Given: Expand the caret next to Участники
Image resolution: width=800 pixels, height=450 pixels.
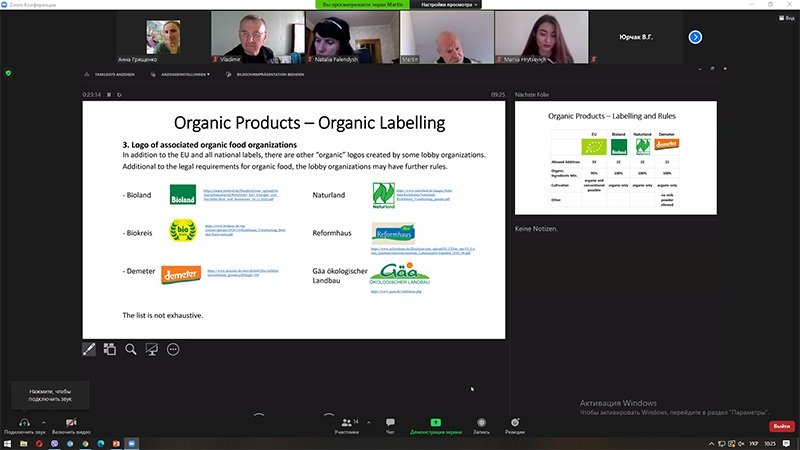Looking at the screenshot, I should [368, 422].
